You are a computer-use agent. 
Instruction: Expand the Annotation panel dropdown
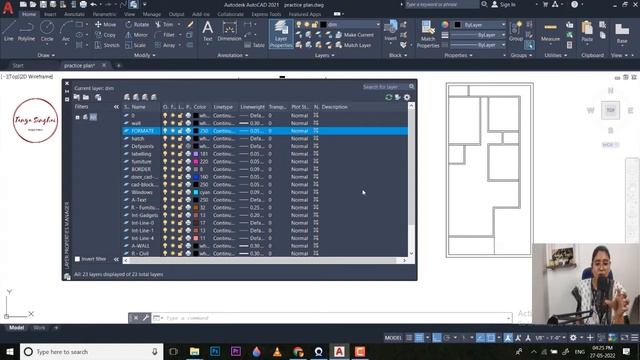tap(233, 55)
